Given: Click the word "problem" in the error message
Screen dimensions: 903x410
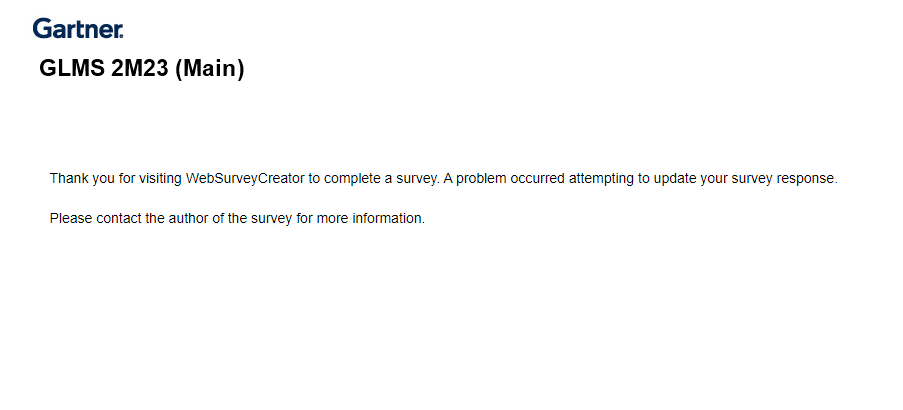Looking at the screenshot, I should coord(481,179).
